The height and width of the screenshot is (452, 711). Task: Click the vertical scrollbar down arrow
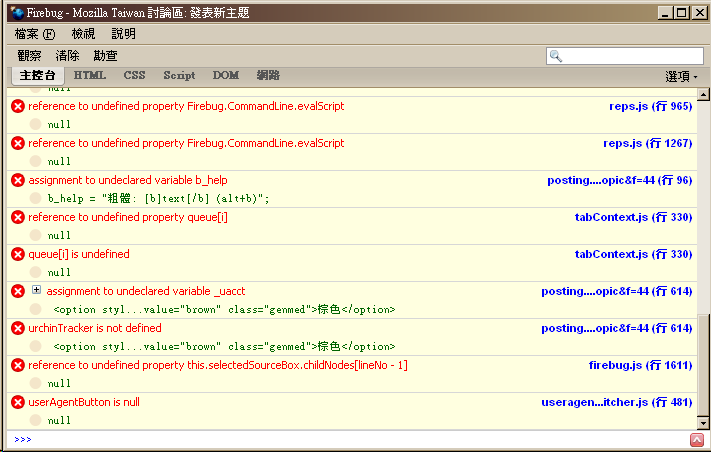703,422
